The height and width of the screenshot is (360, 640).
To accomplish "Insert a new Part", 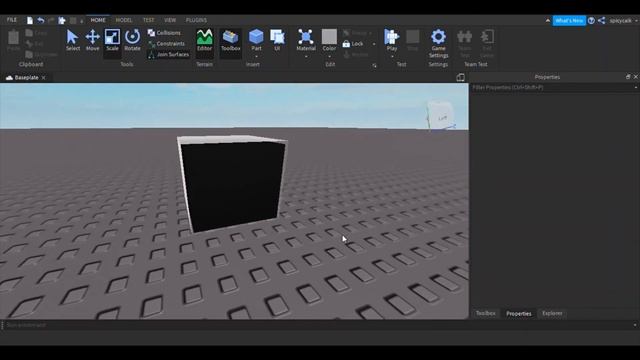I will click(256, 40).
